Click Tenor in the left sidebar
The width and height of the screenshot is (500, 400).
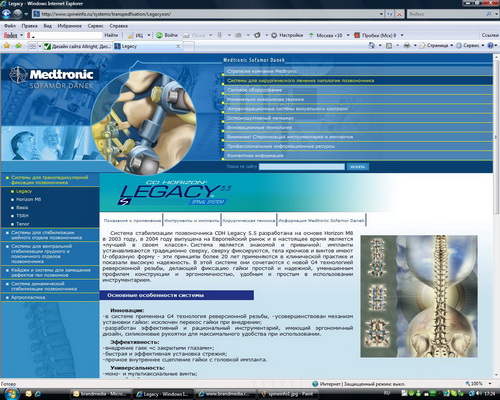(x=23, y=224)
